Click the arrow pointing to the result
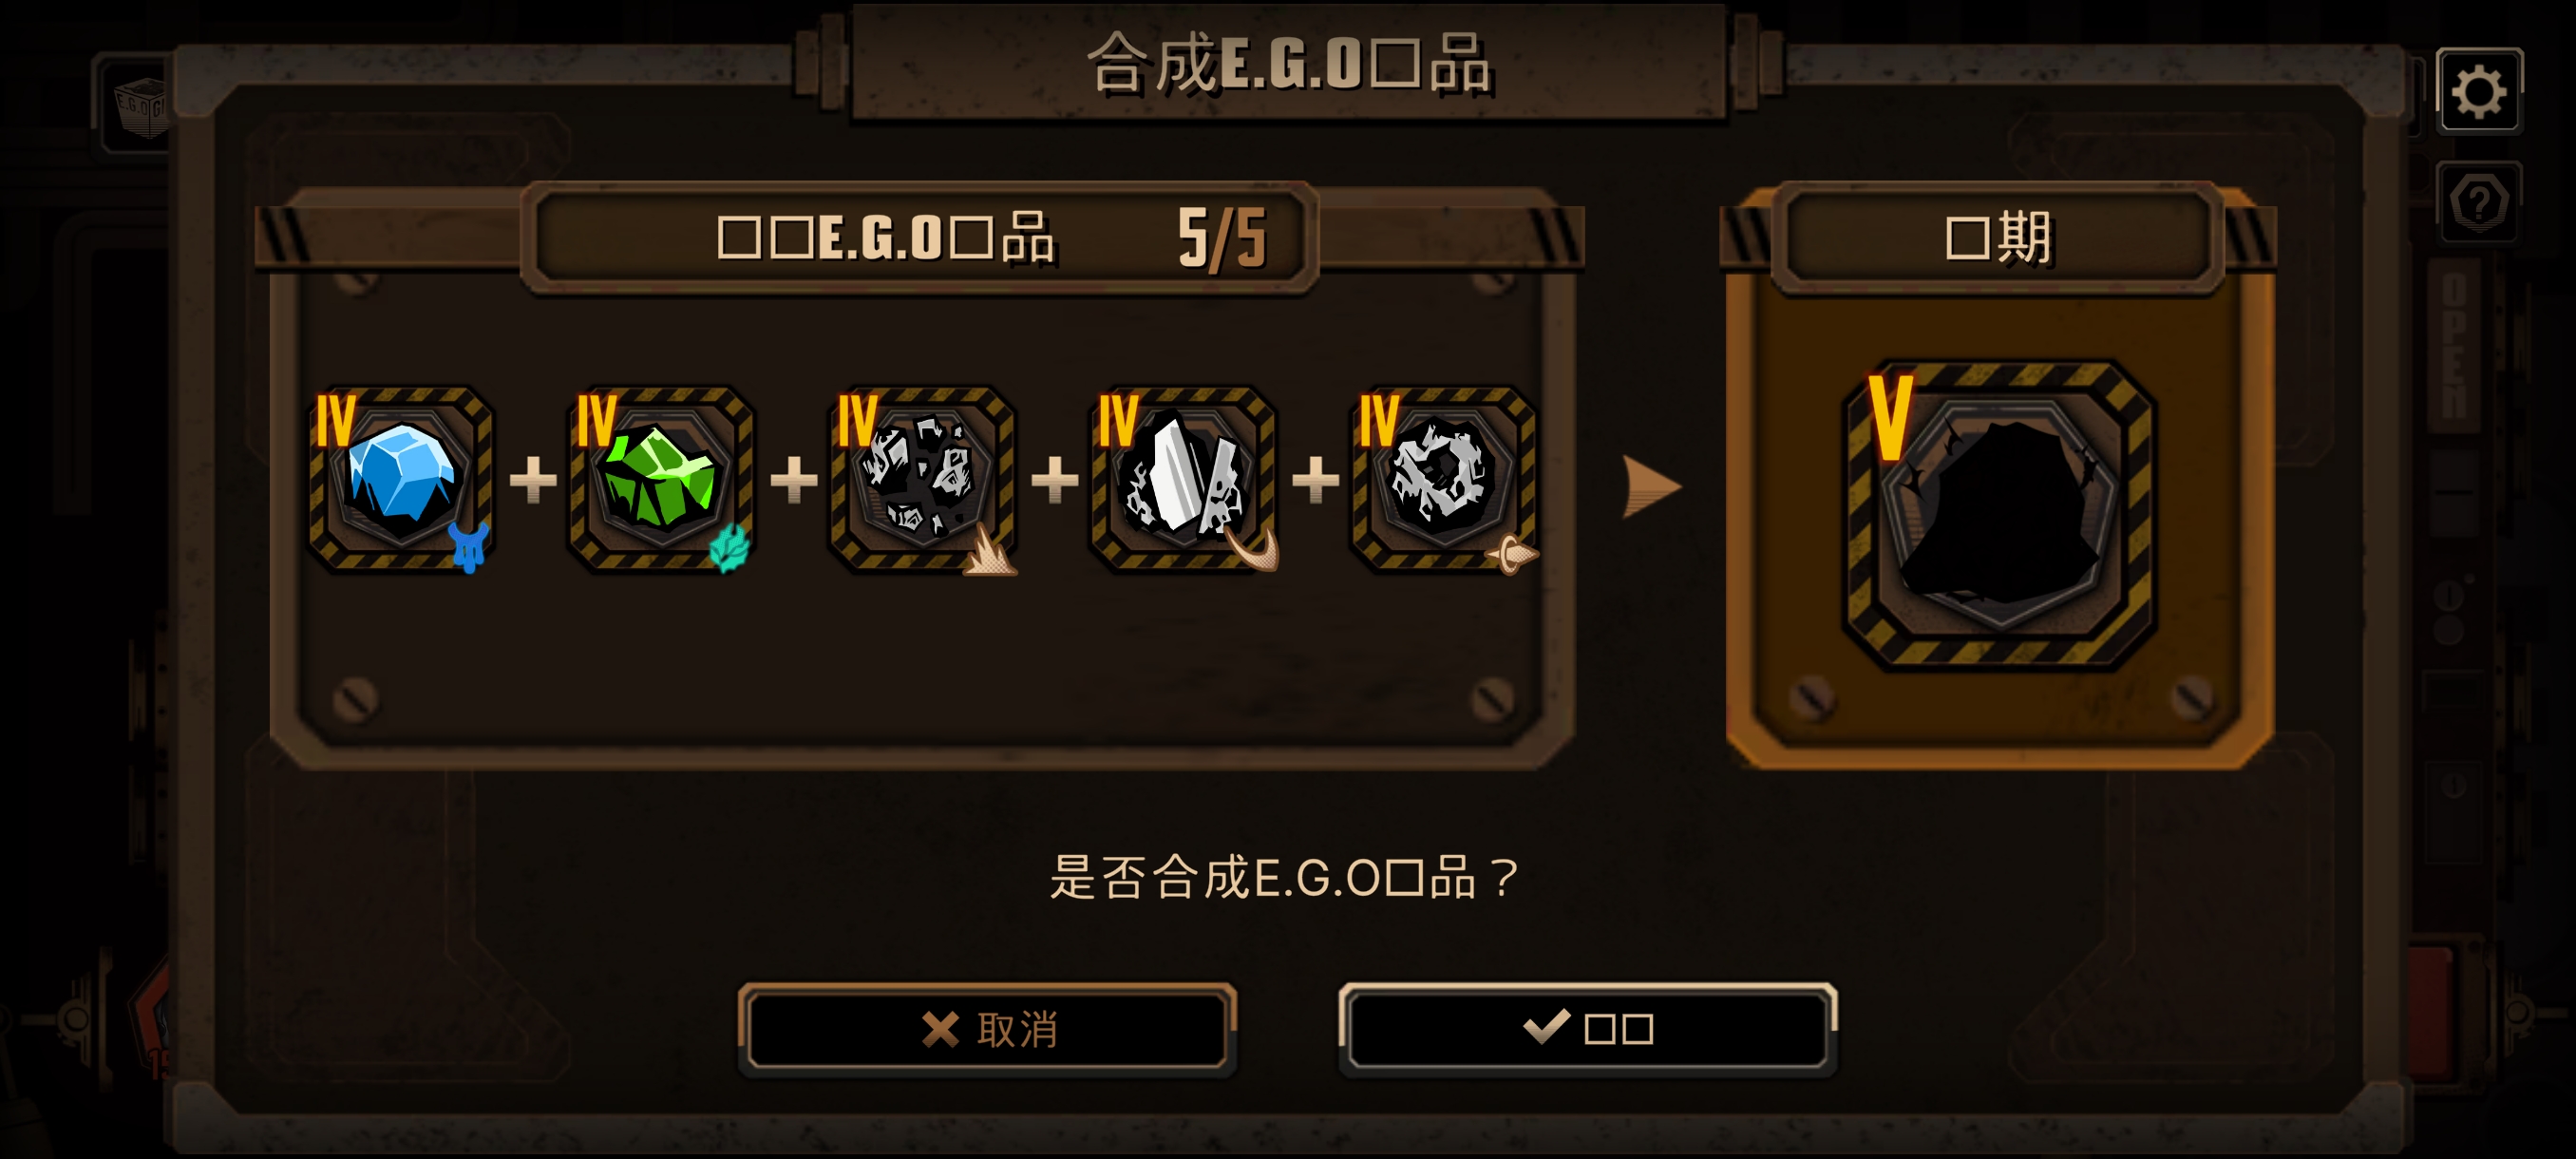 click(1650, 487)
